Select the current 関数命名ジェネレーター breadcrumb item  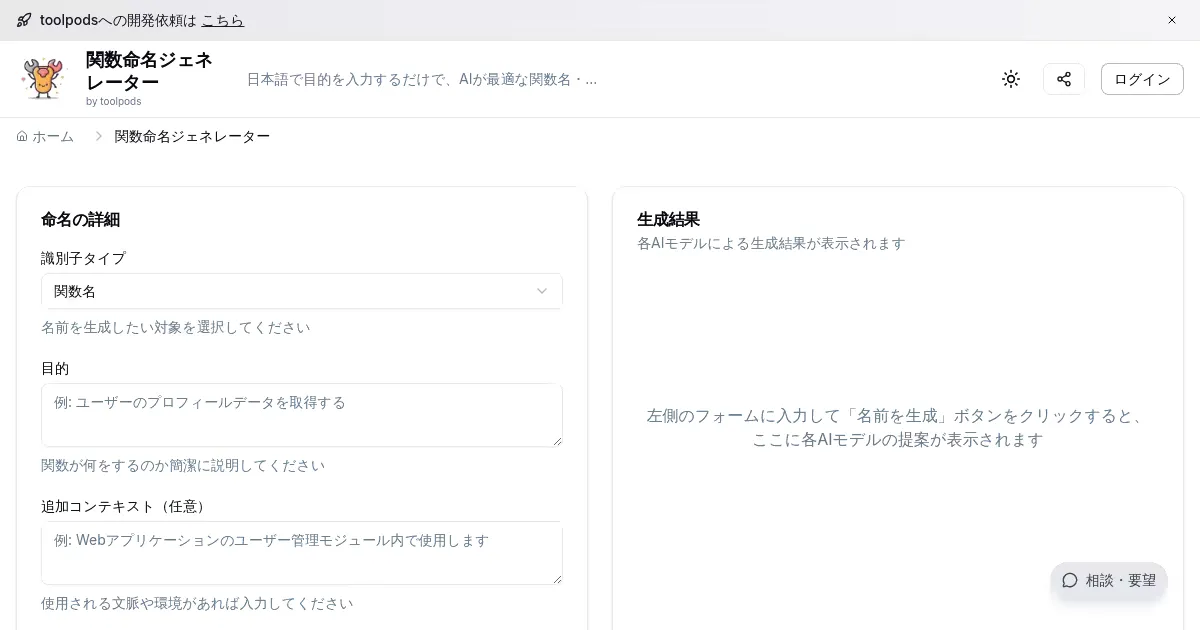pos(192,136)
